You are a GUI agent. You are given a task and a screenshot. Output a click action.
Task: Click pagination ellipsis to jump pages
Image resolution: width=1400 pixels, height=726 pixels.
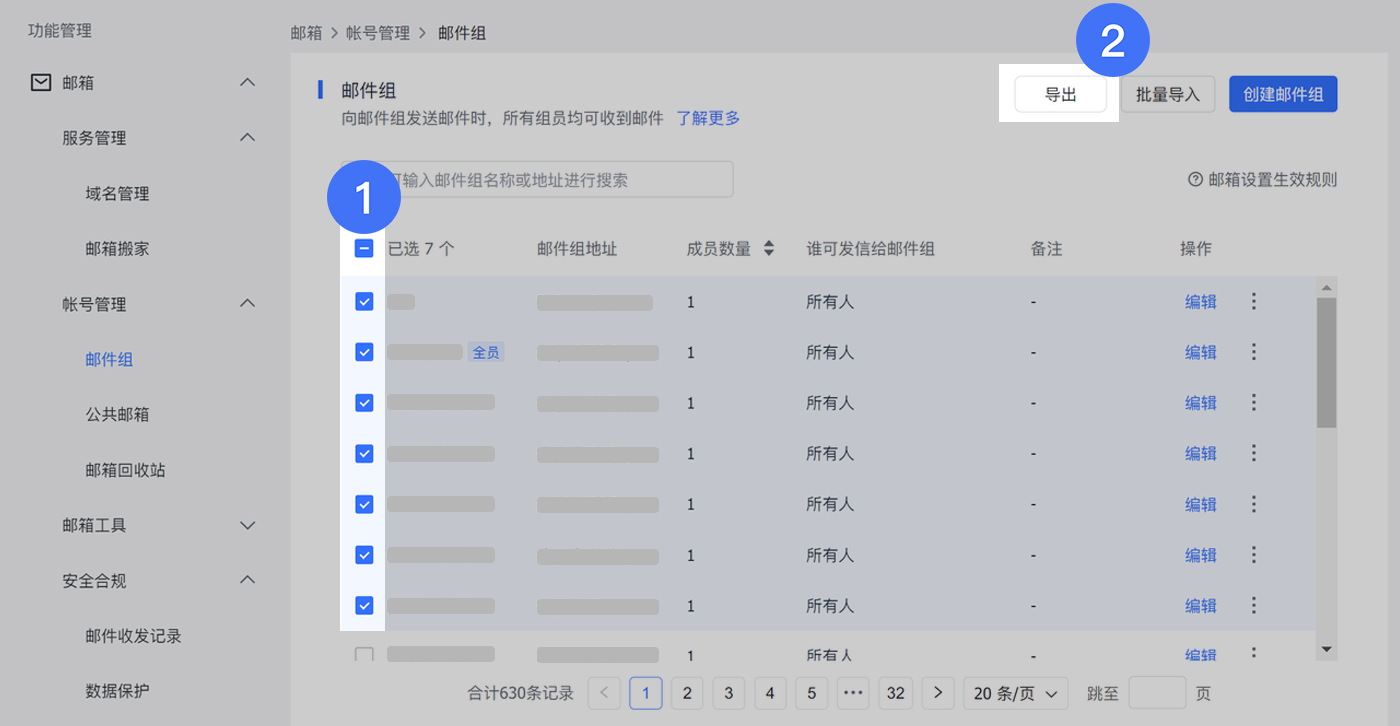853,693
